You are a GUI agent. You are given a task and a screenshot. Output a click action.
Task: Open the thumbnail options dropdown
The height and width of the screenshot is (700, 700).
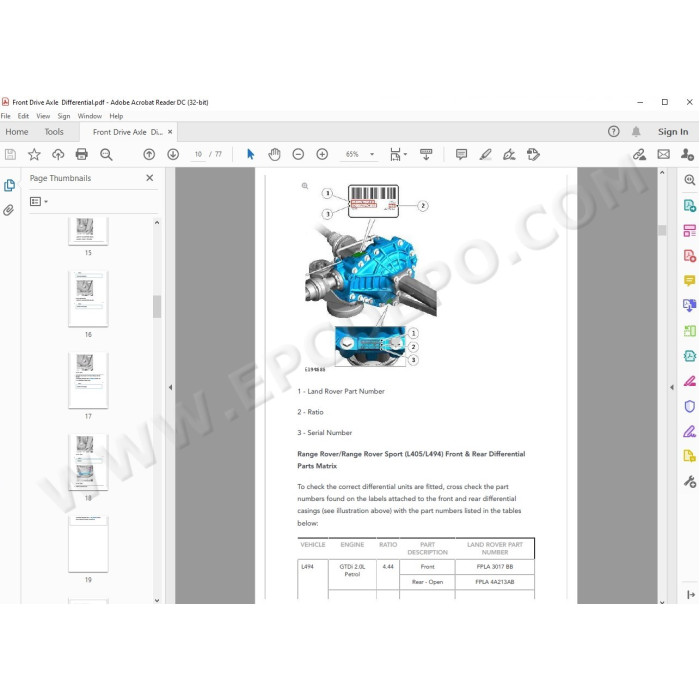(39, 201)
